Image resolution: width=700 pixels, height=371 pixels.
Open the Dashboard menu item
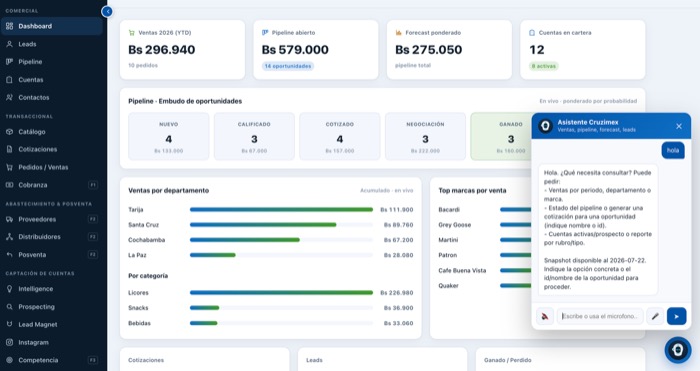(x=52, y=26)
